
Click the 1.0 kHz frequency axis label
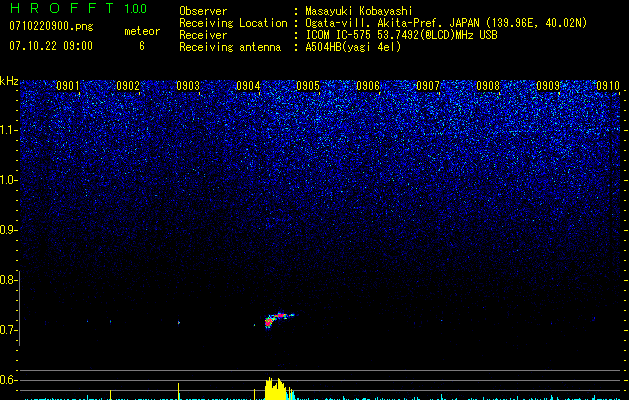pyautogui.click(x=9, y=180)
